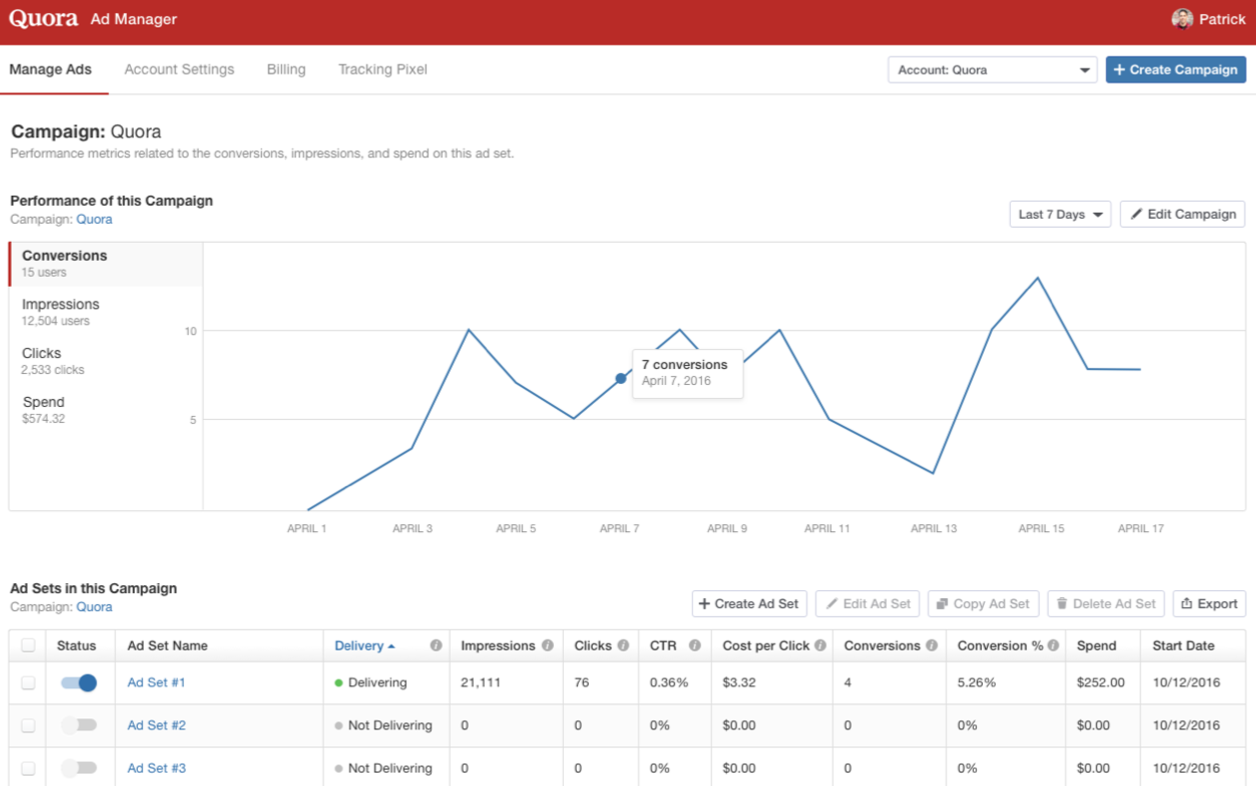Click the Delete Ad Set button
Screen dimensions: 1256x786
1106,604
